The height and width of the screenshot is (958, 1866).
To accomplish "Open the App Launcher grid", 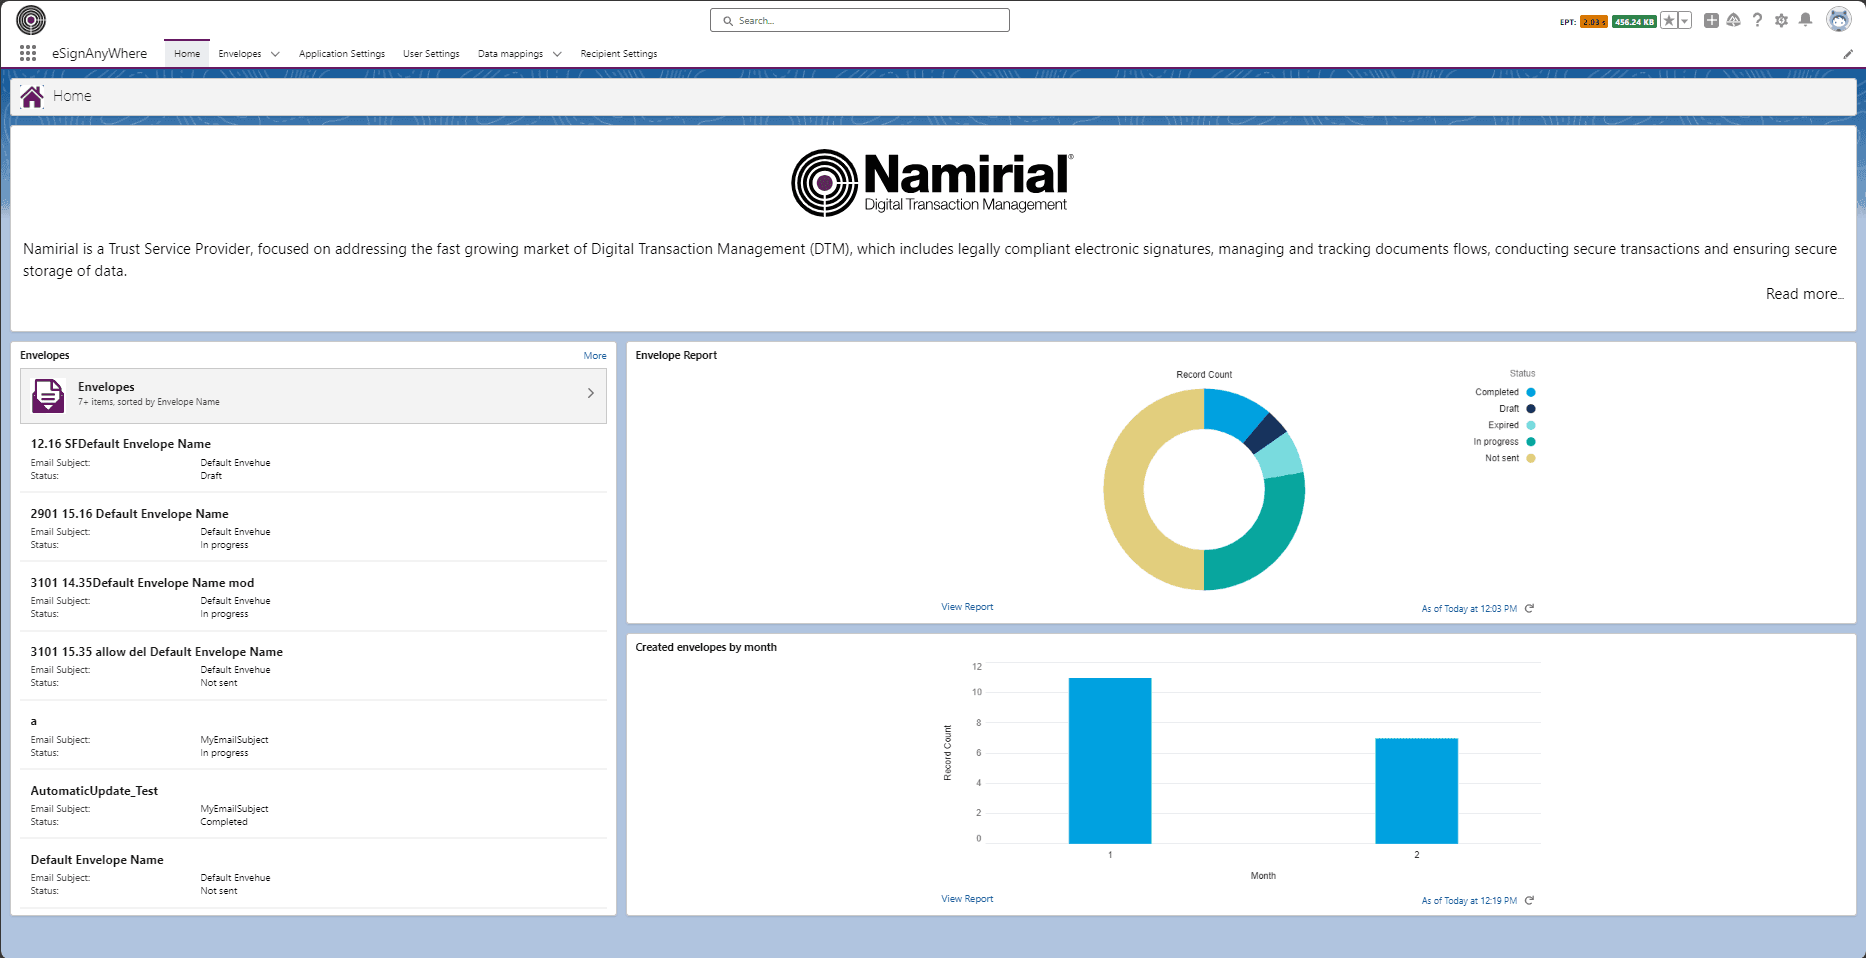I will pos(28,53).
